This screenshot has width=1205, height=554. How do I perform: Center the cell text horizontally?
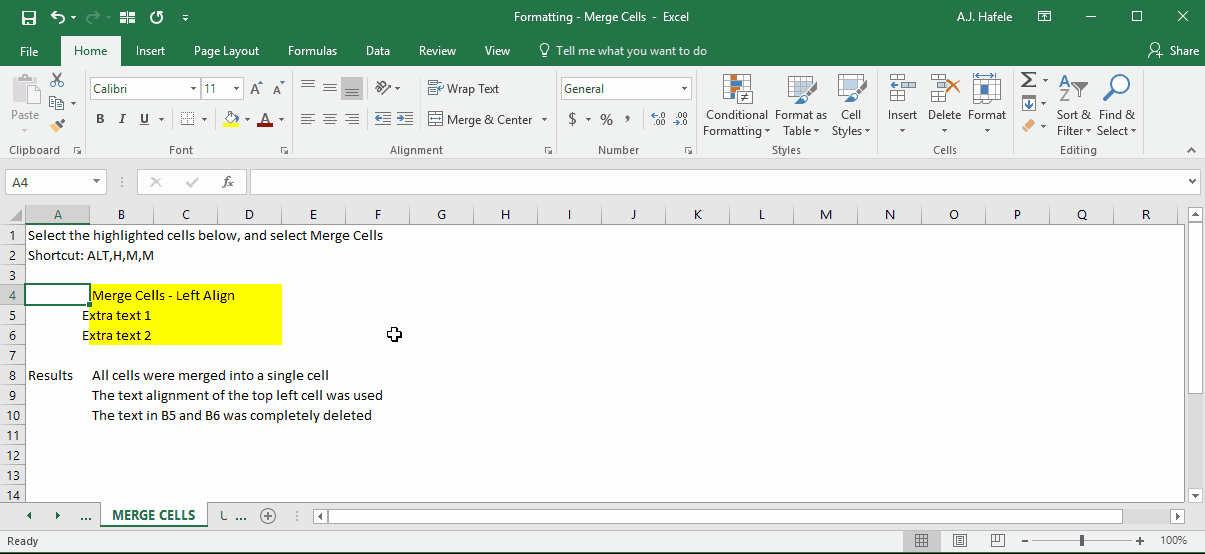click(x=330, y=119)
